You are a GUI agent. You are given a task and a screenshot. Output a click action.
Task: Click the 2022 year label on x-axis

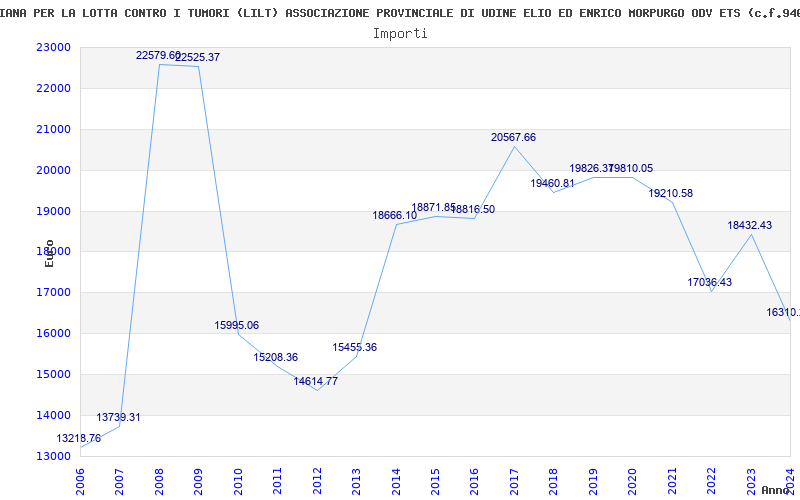coord(711,482)
